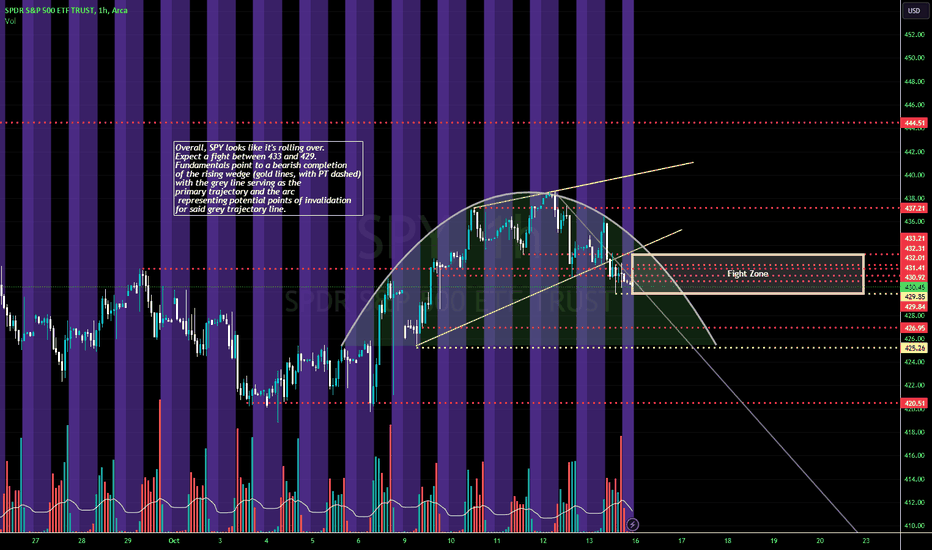This screenshot has width=932, height=550.
Task: Select 448.00 on the price scale
Action: (x=915, y=81)
